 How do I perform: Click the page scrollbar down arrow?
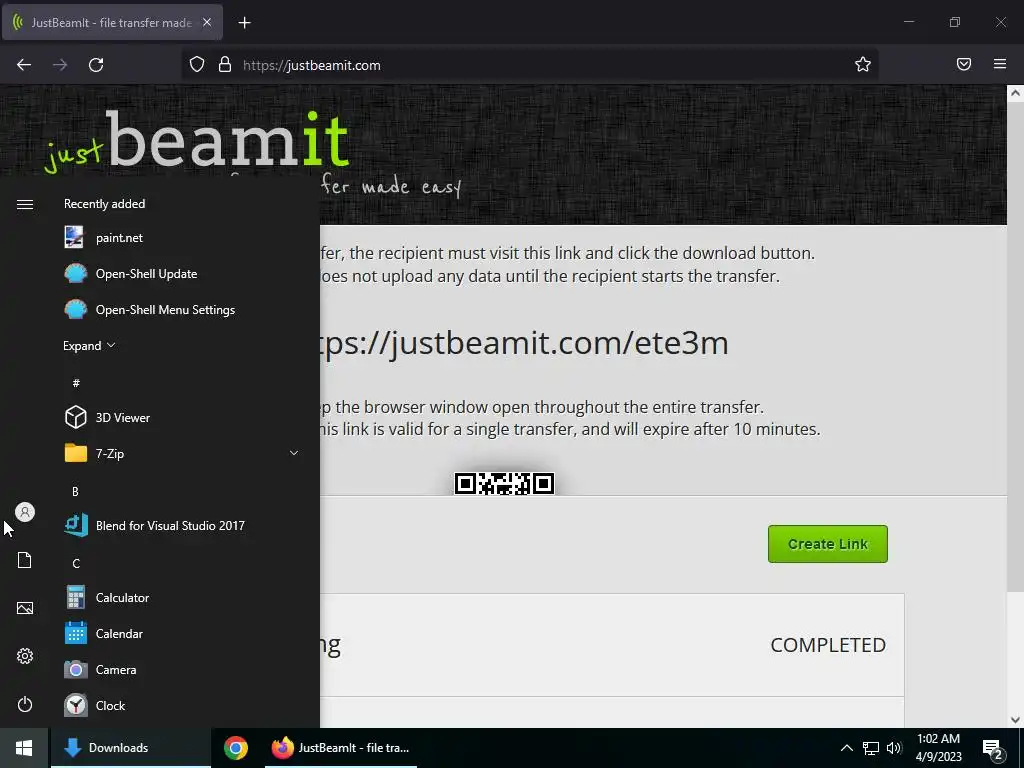pyautogui.click(x=1015, y=720)
